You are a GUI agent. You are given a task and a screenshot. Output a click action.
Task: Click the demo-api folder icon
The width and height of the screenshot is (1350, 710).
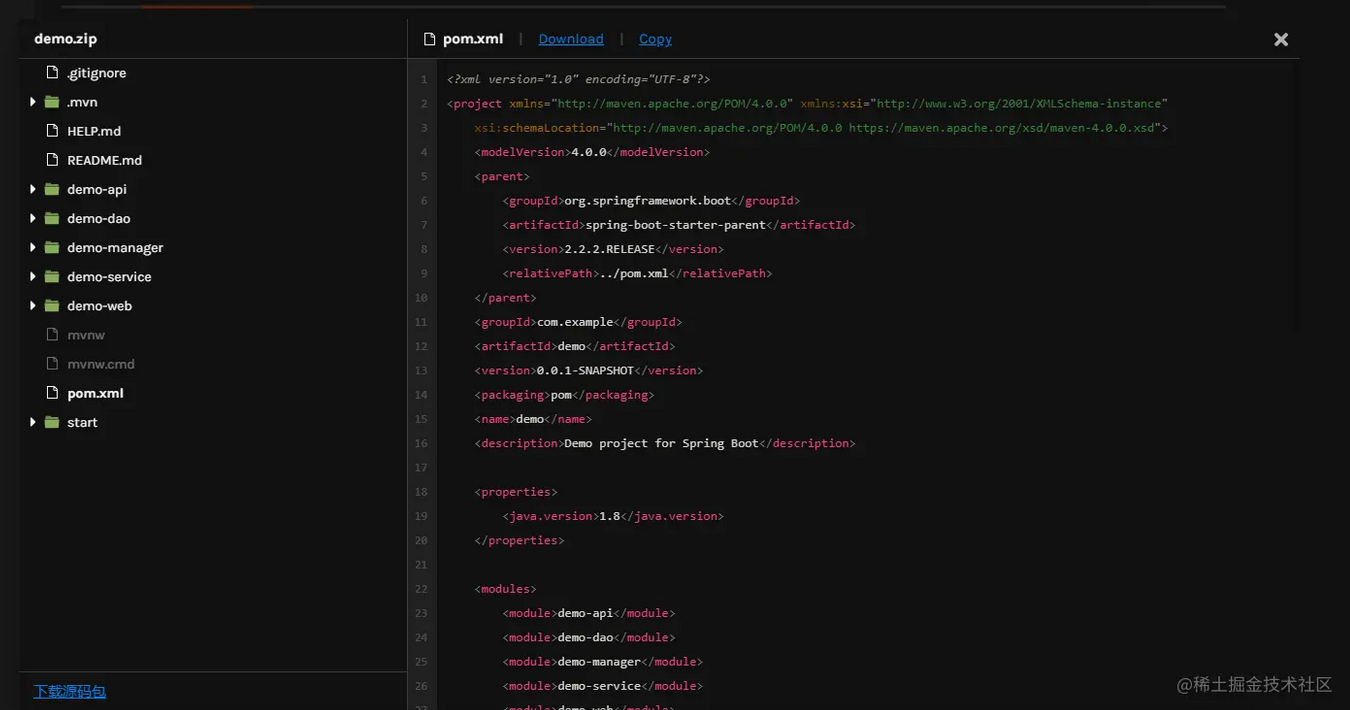click(x=52, y=189)
